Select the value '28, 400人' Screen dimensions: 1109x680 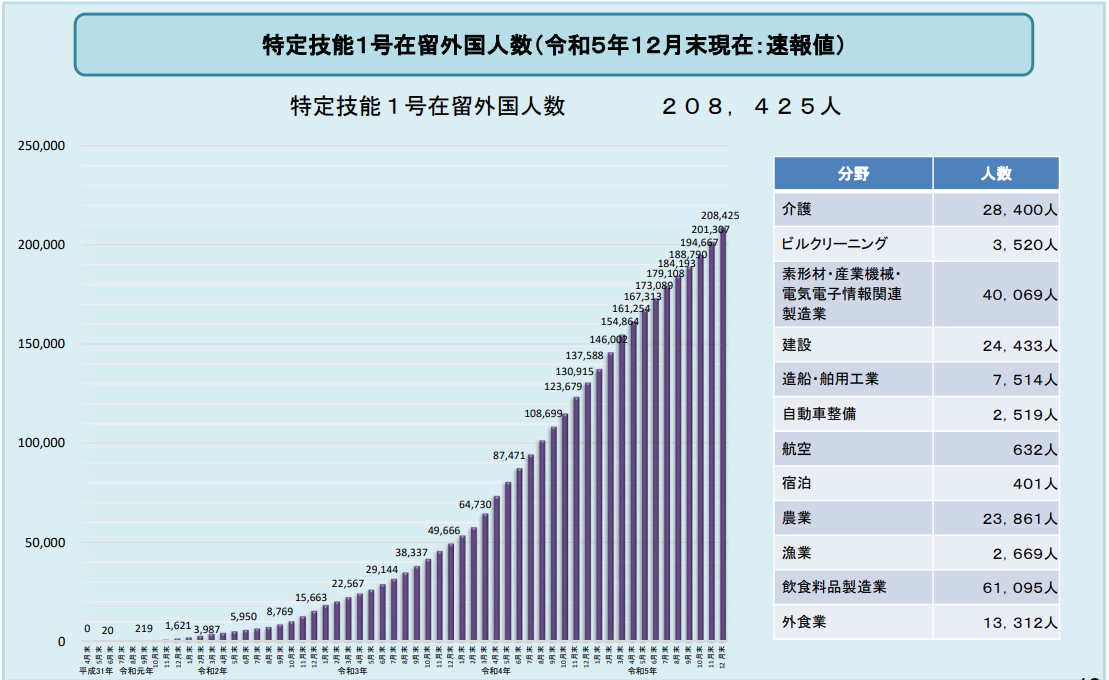coord(1019,210)
